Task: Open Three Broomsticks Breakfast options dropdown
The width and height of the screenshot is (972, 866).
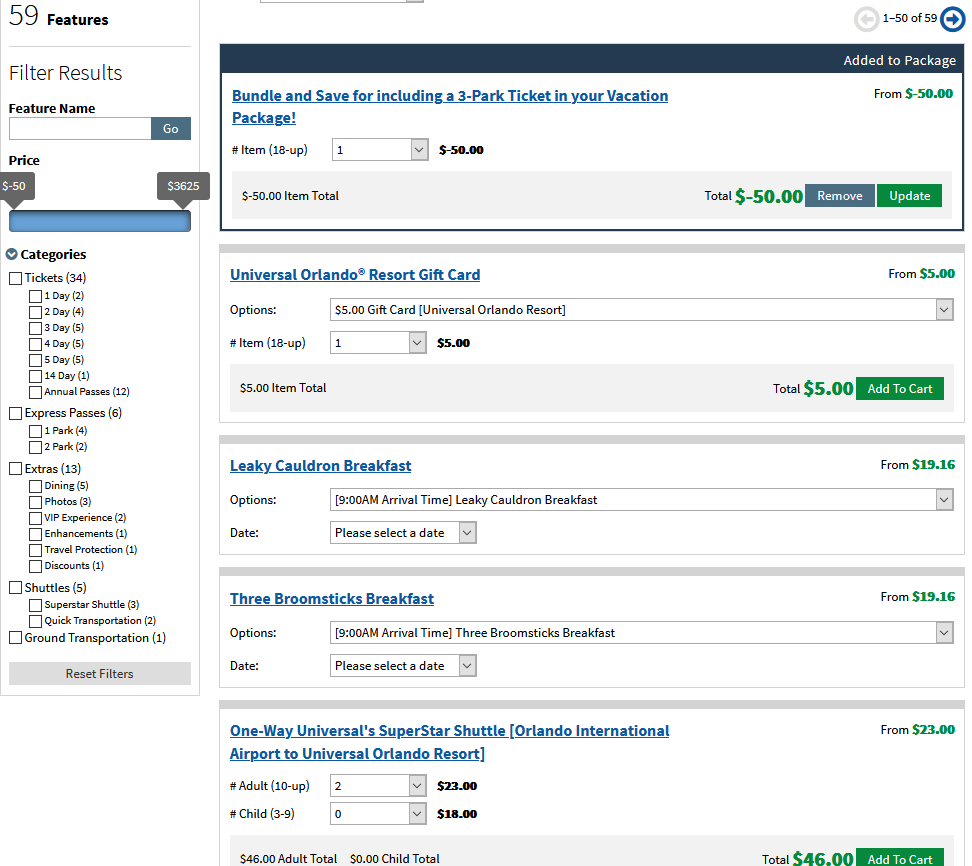Action: click(x=642, y=633)
